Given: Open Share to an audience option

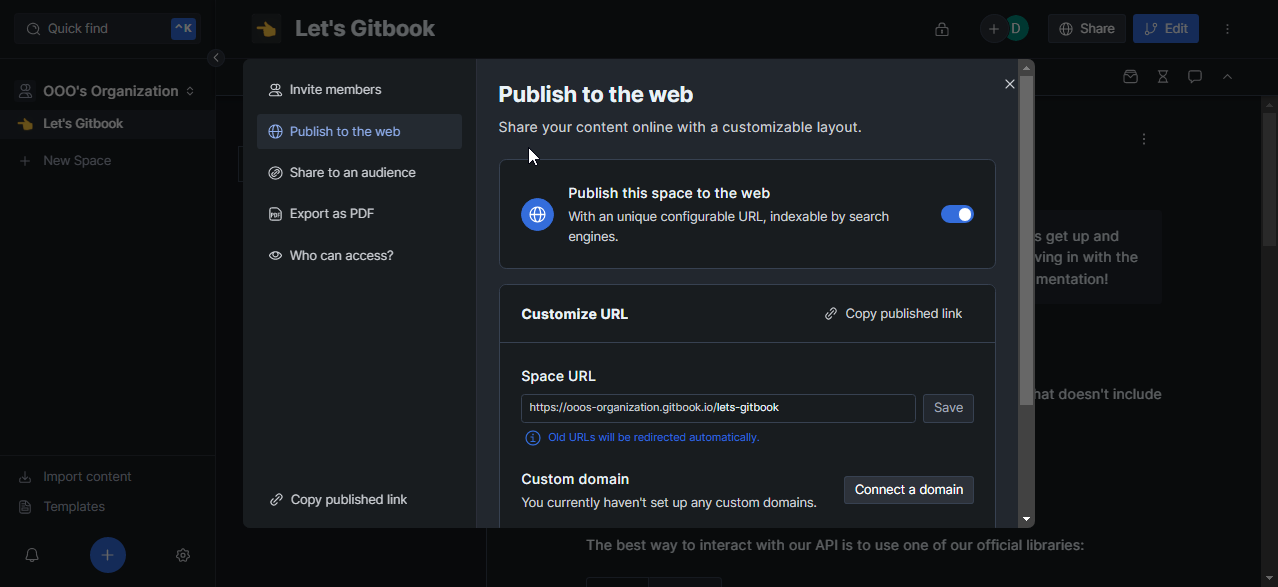Looking at the screenshot, I should [x=352, y=173].
